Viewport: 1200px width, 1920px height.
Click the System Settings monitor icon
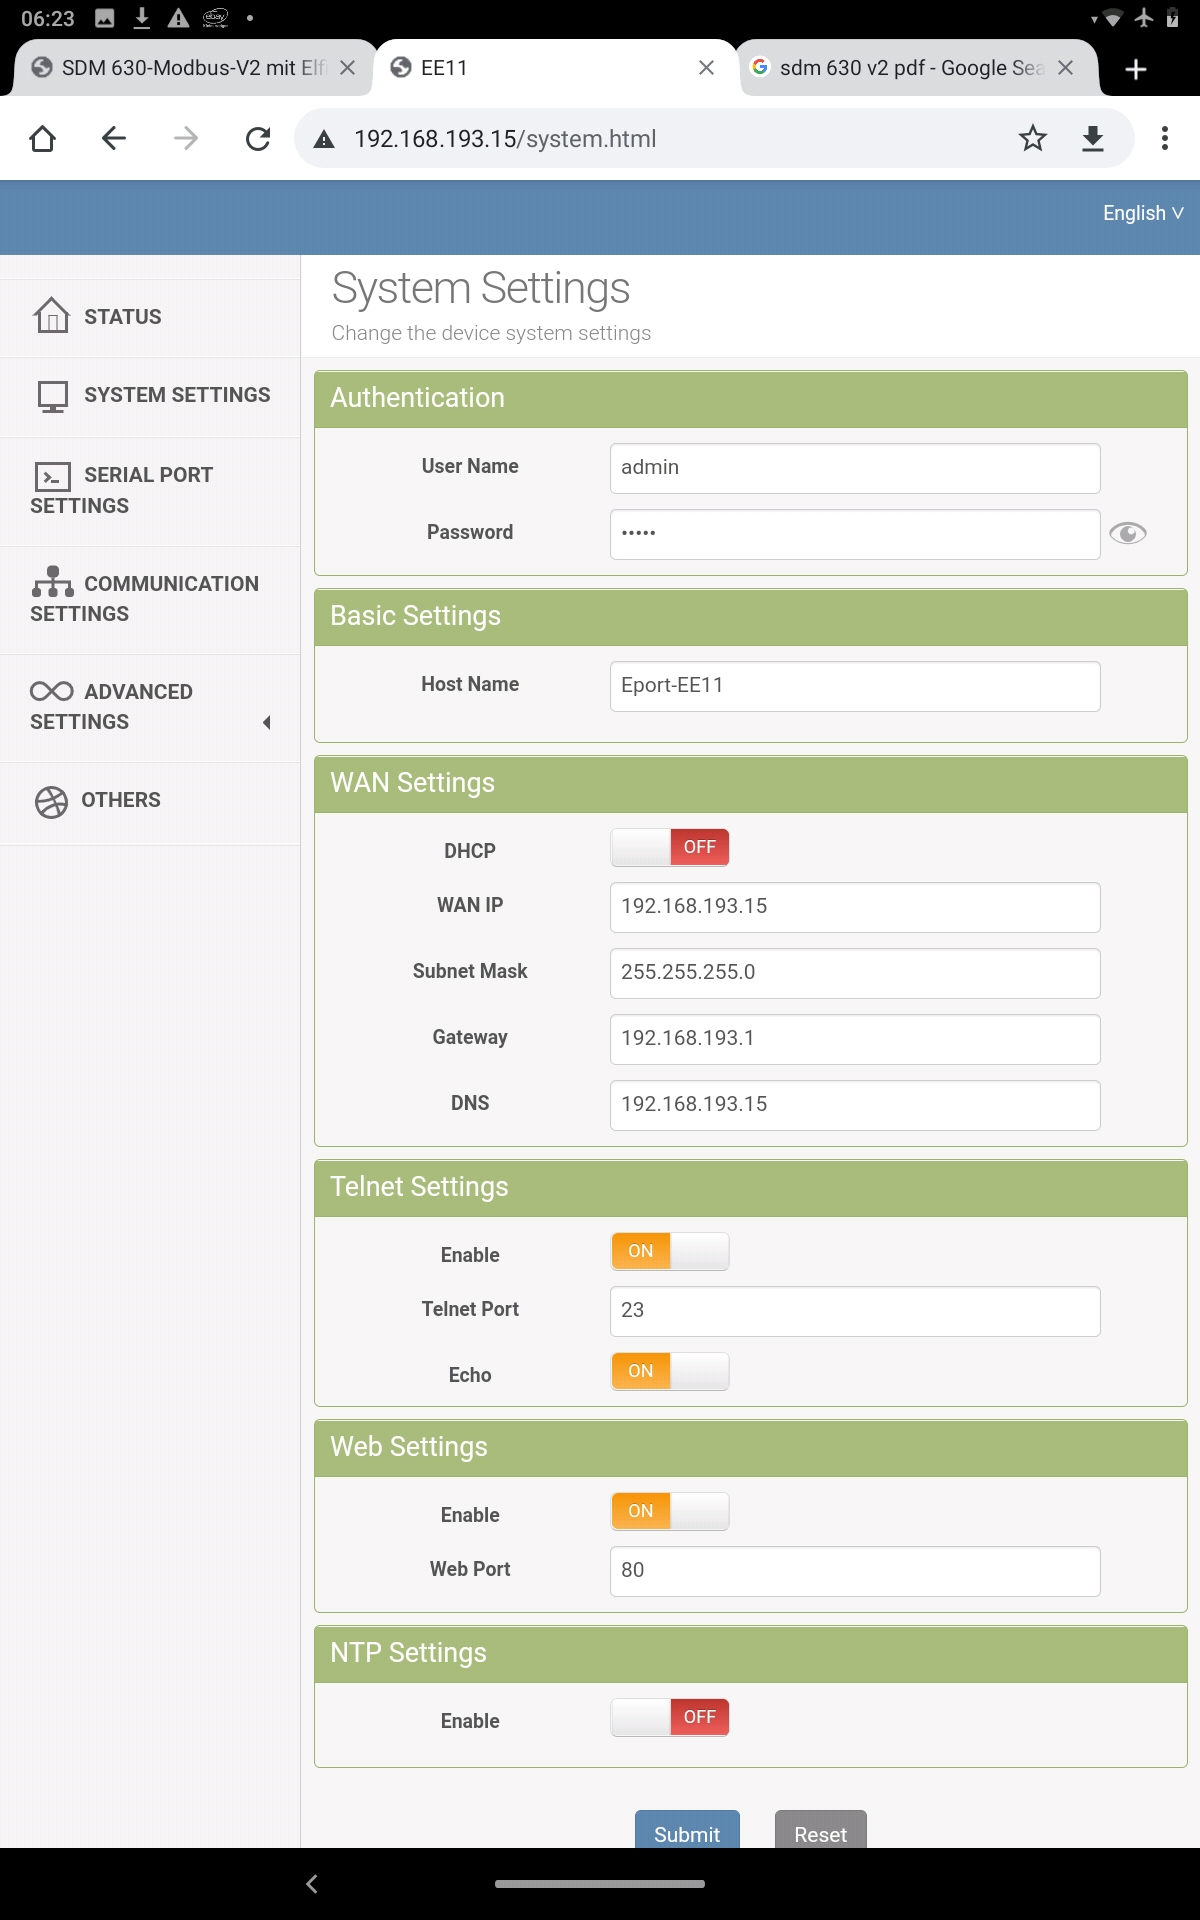click(52, 396)
